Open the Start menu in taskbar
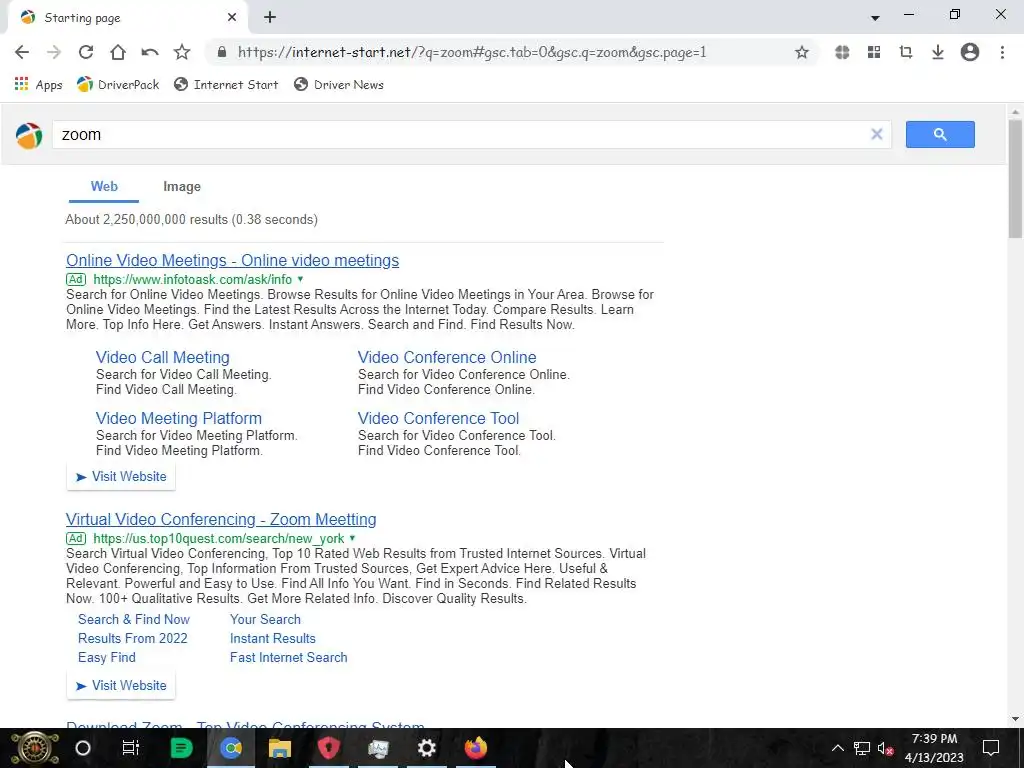 [35, 748]
